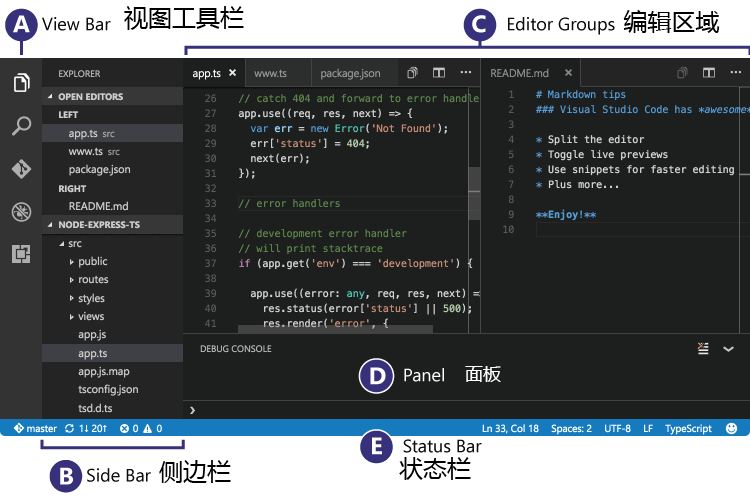The height and width of the screenshot is (500, 750).
Task: Open tsd.d.ts file
Action: [112, 408]
